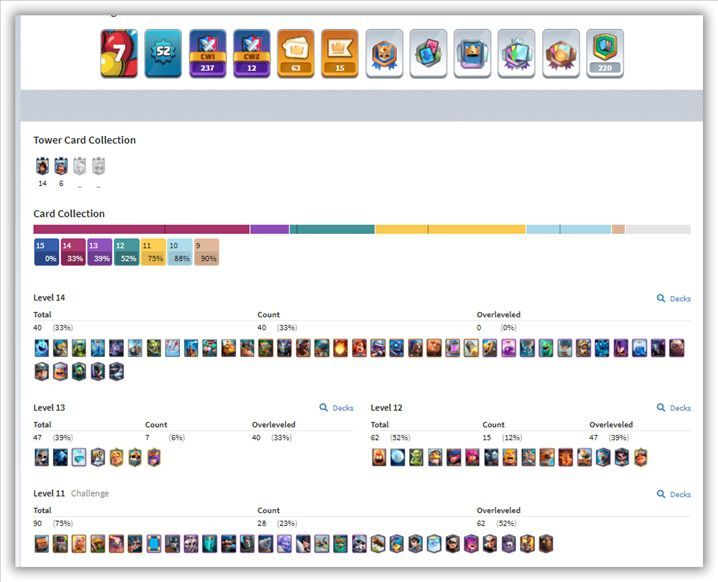Select the orange badge showing 63
The height and width of the screenshot is (582, 718).
click(x=295, y=53)
